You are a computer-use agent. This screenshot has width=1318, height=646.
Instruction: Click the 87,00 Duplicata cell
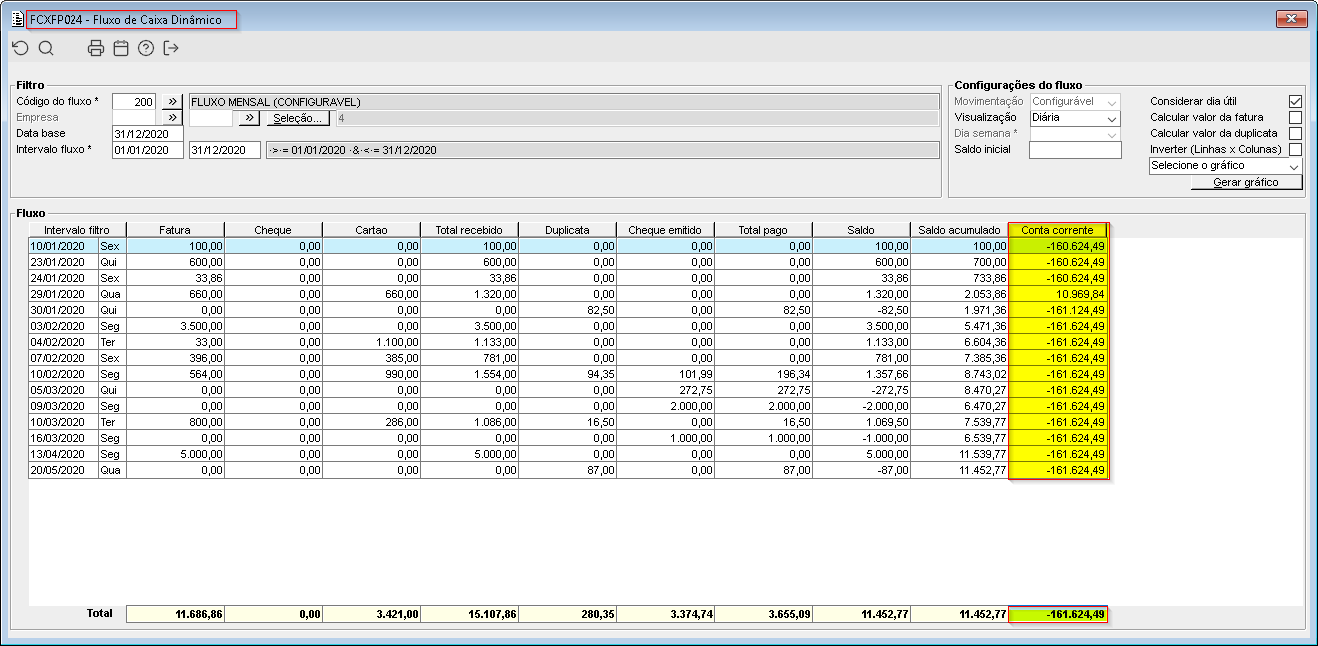point(567,470)
